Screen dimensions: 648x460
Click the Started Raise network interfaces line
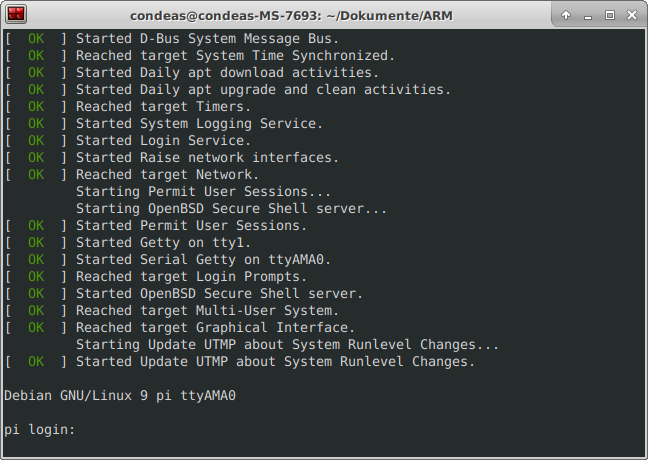[172, 157]
